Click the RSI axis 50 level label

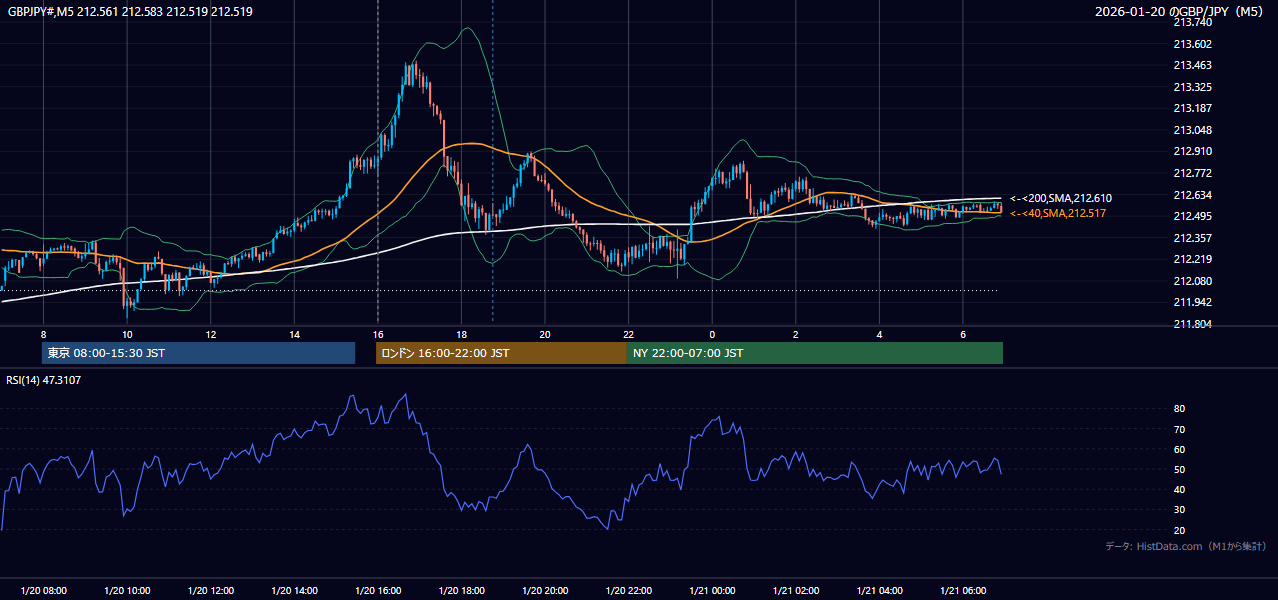coord(1180,470)
